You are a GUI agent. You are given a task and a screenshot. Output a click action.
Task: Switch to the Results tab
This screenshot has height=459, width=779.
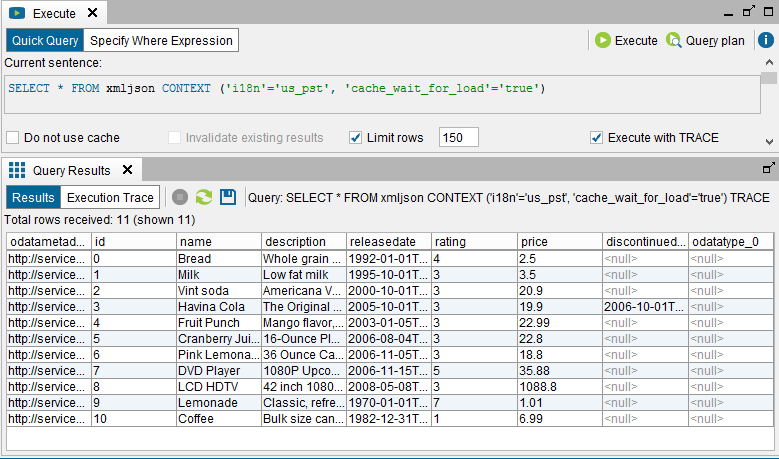[x=33, y=198]
